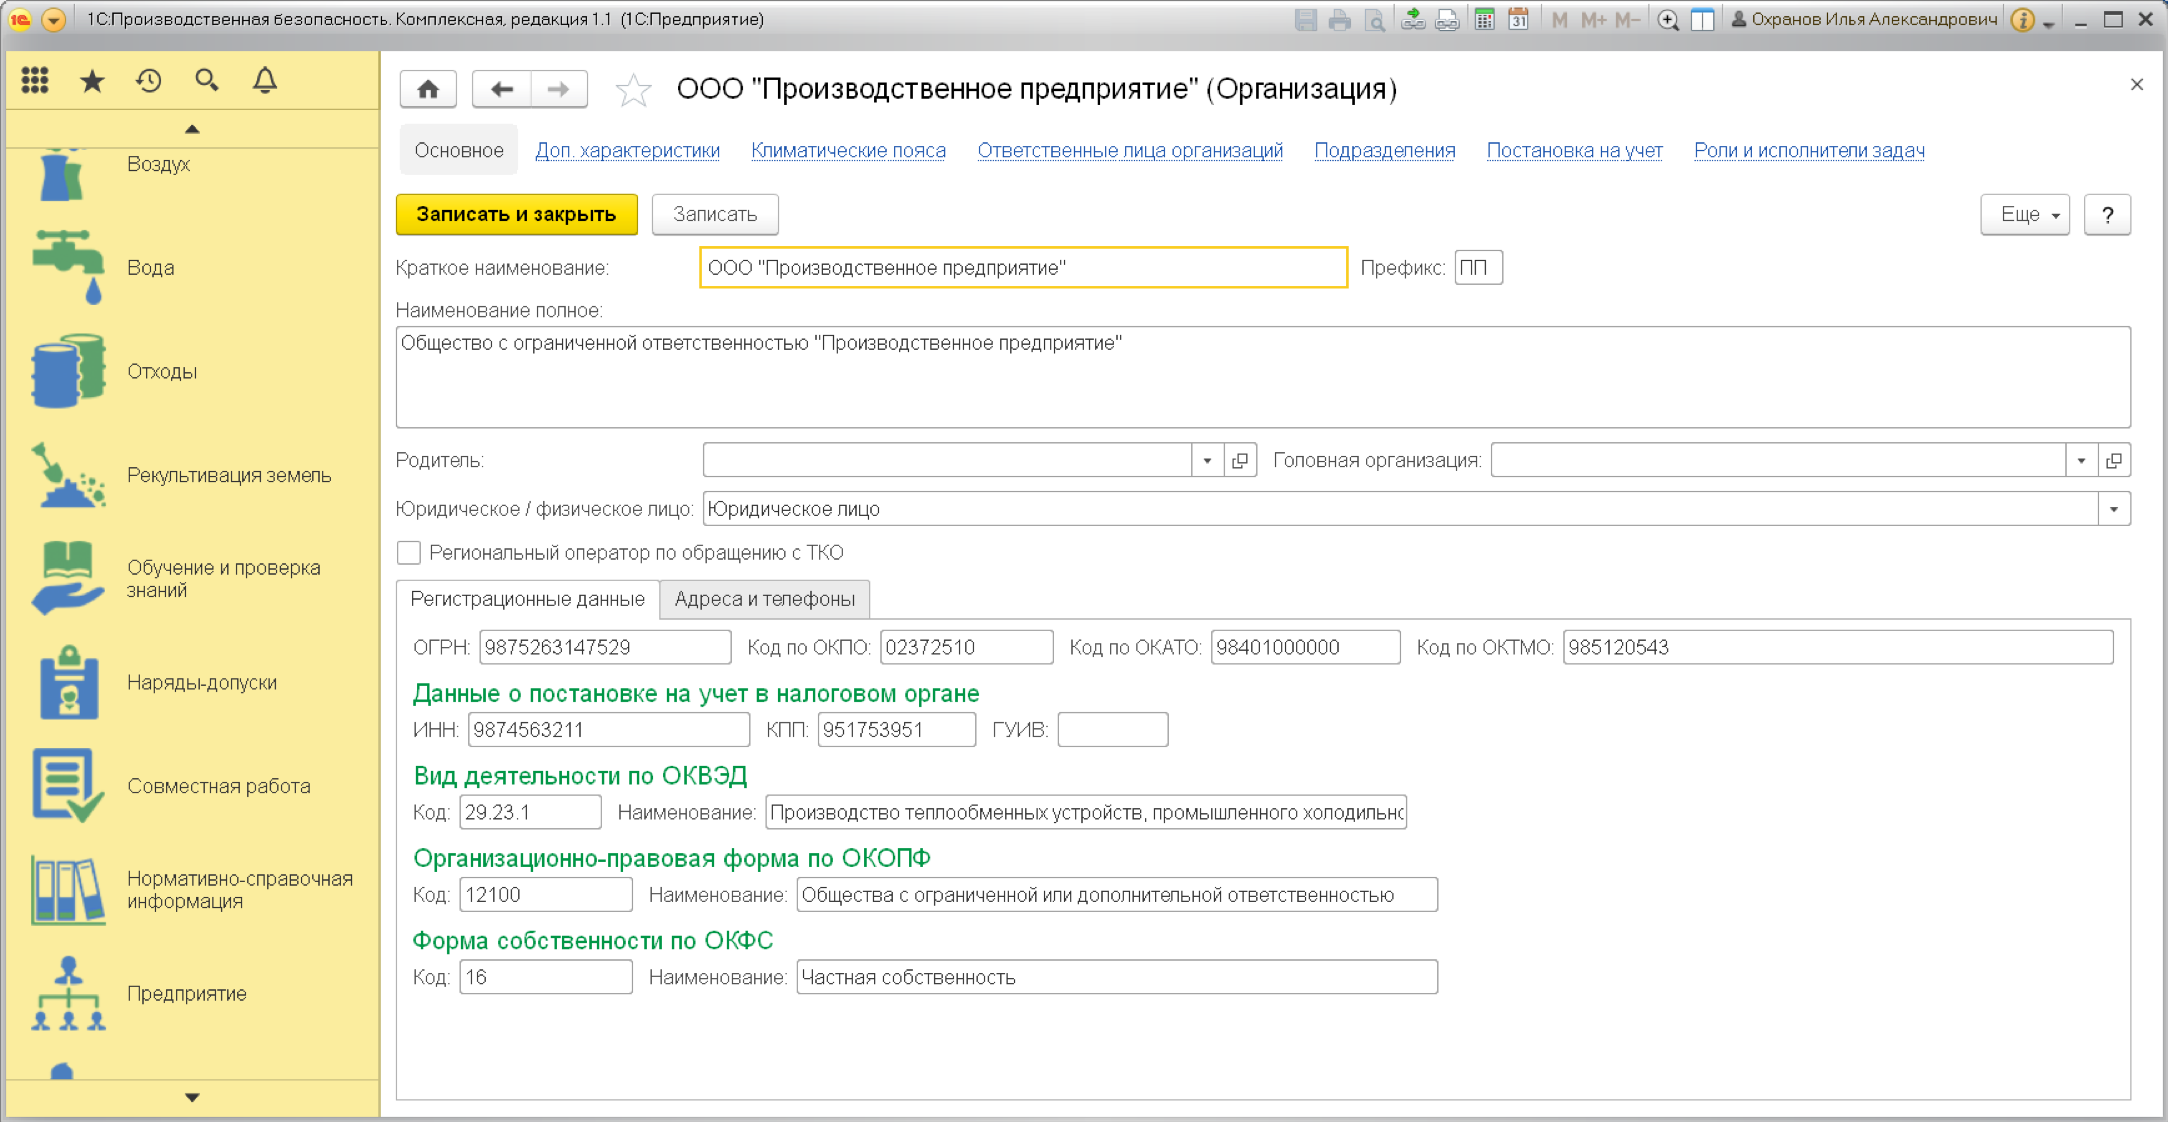Open notifications bell icon

click(265, 80)
